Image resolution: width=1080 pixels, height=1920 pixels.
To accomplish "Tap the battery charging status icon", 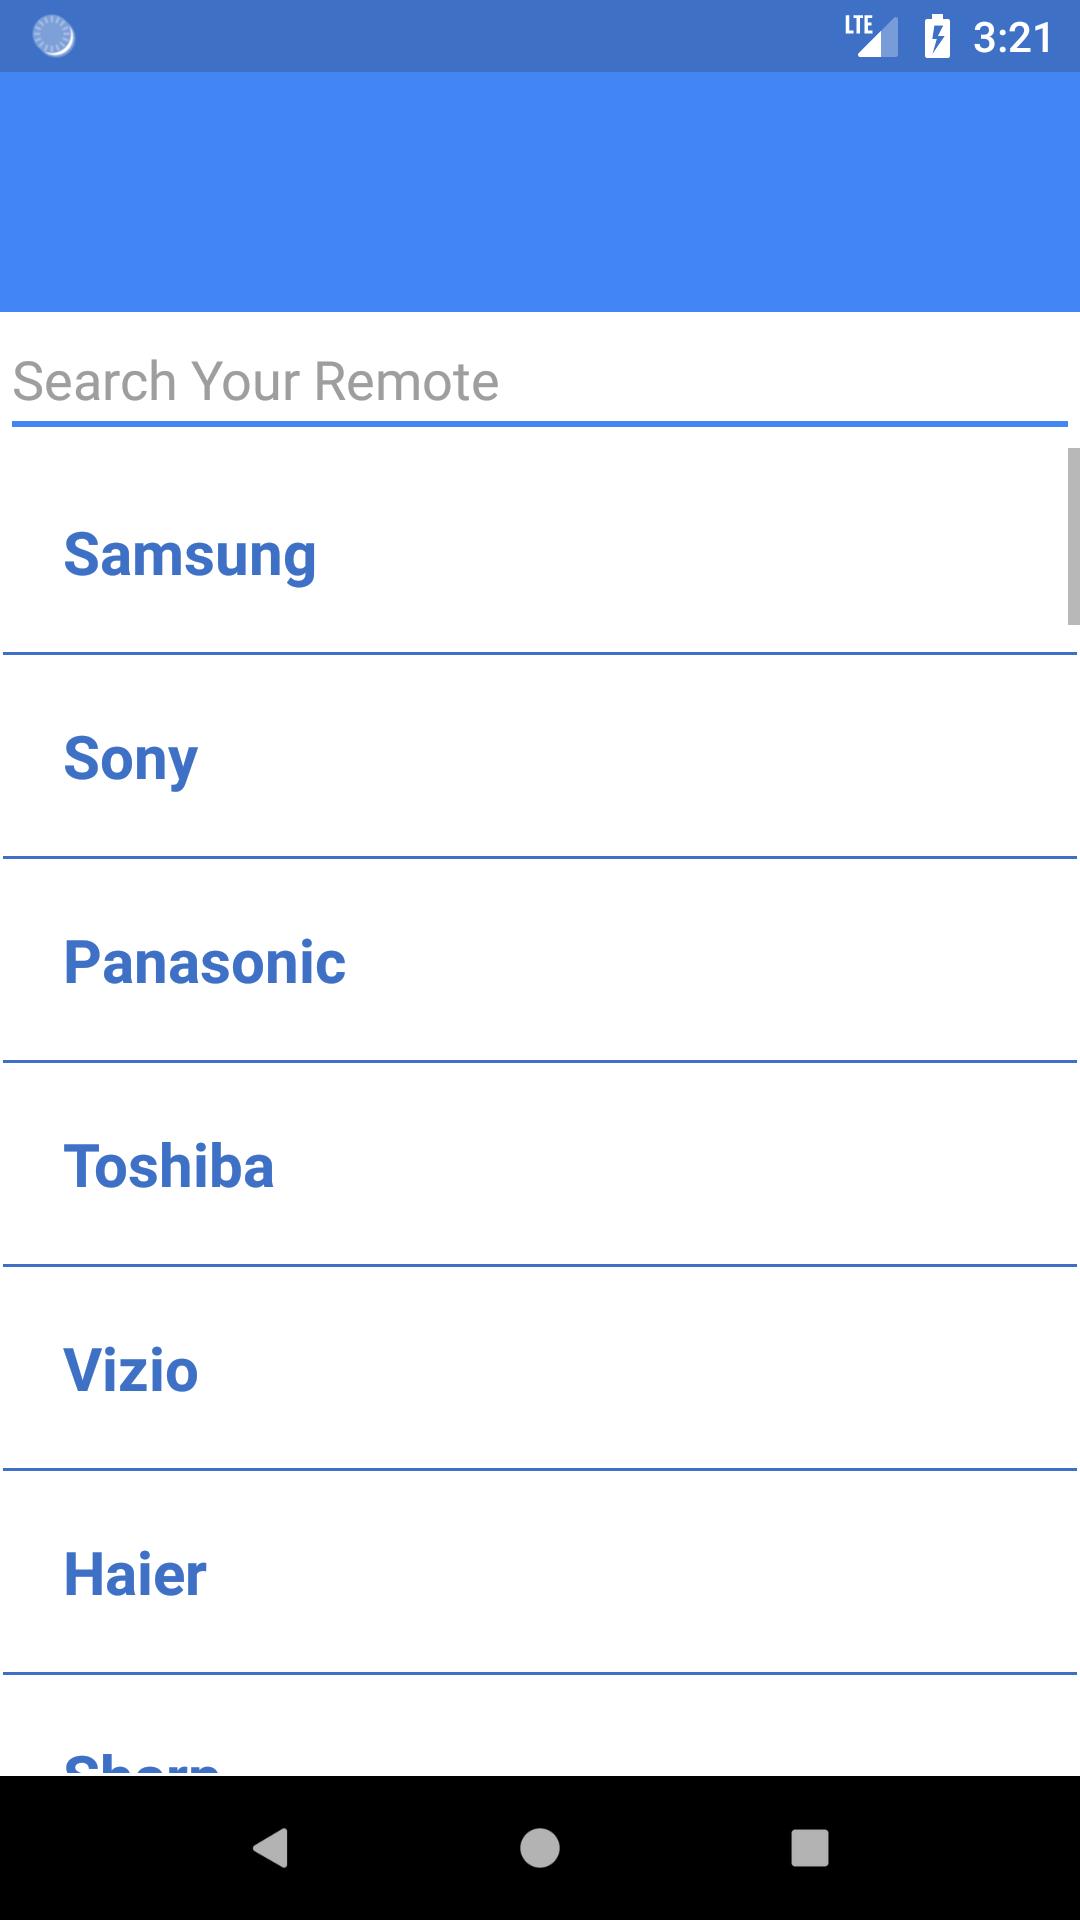I will [937, 37].
